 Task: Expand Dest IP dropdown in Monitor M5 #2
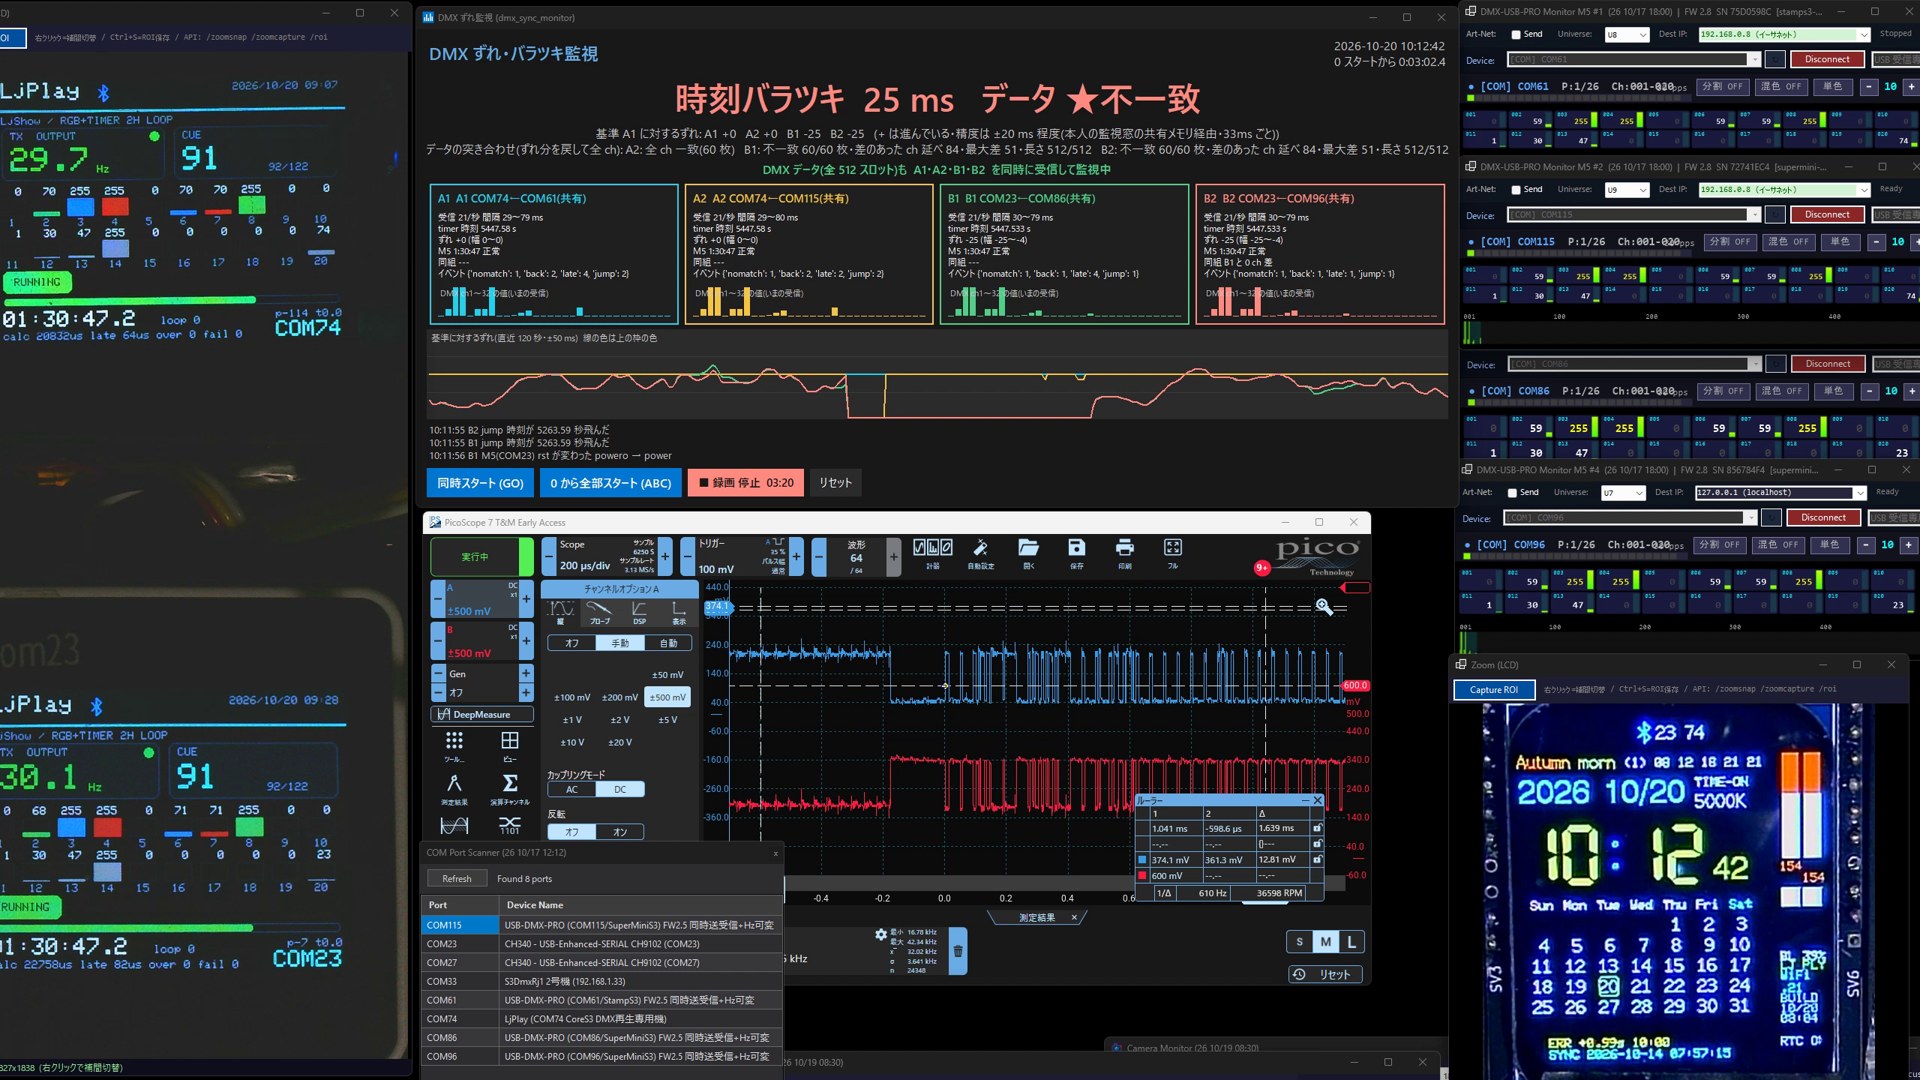pyautogui.click(x=1863, y=190)
